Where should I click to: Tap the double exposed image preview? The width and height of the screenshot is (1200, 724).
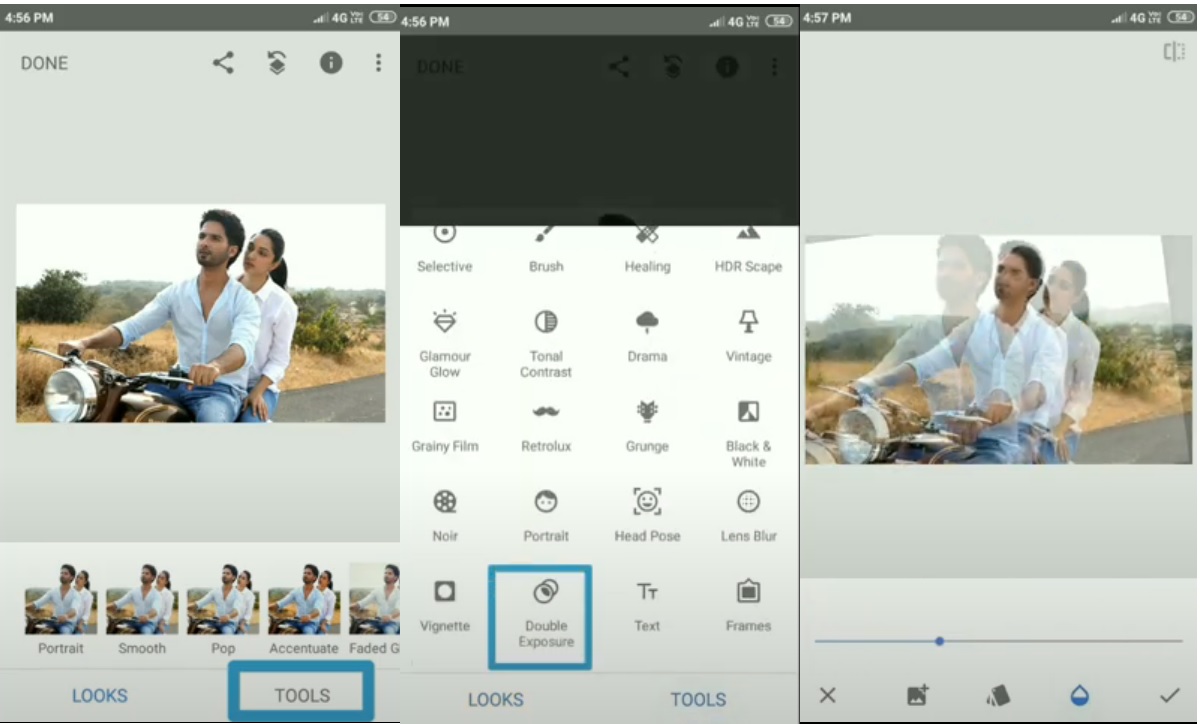(x=998, y=350)
